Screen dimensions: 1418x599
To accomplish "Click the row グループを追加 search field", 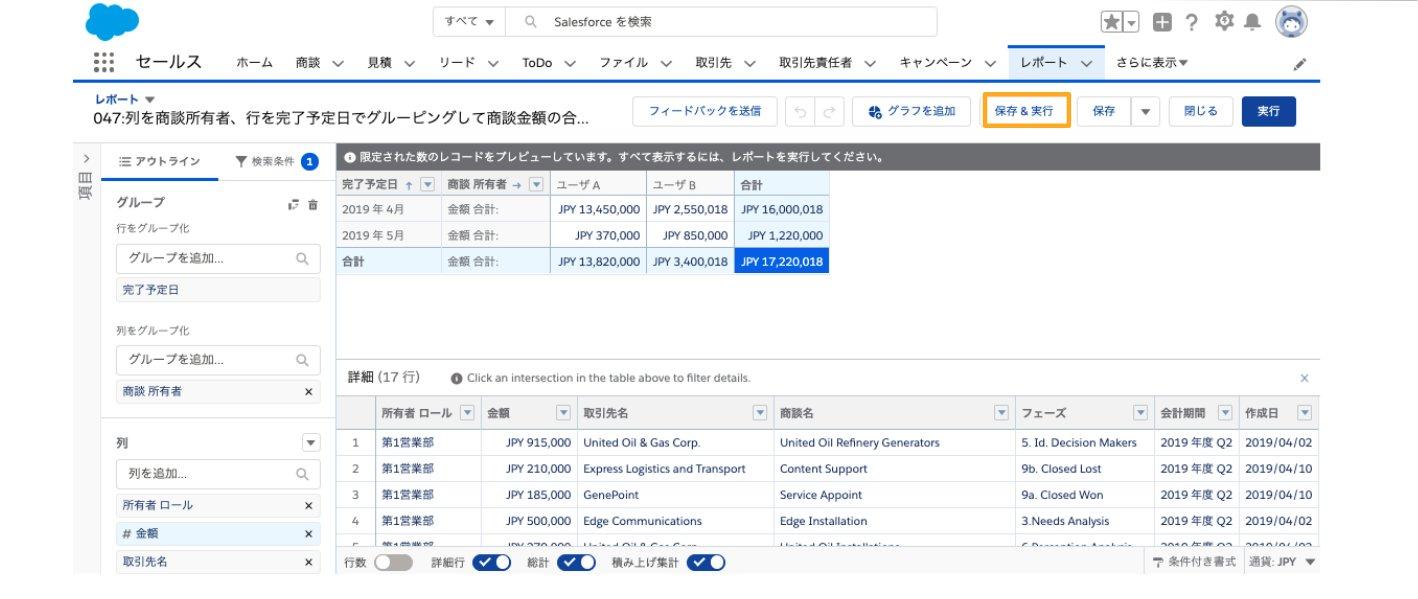I will pos(218,258).
